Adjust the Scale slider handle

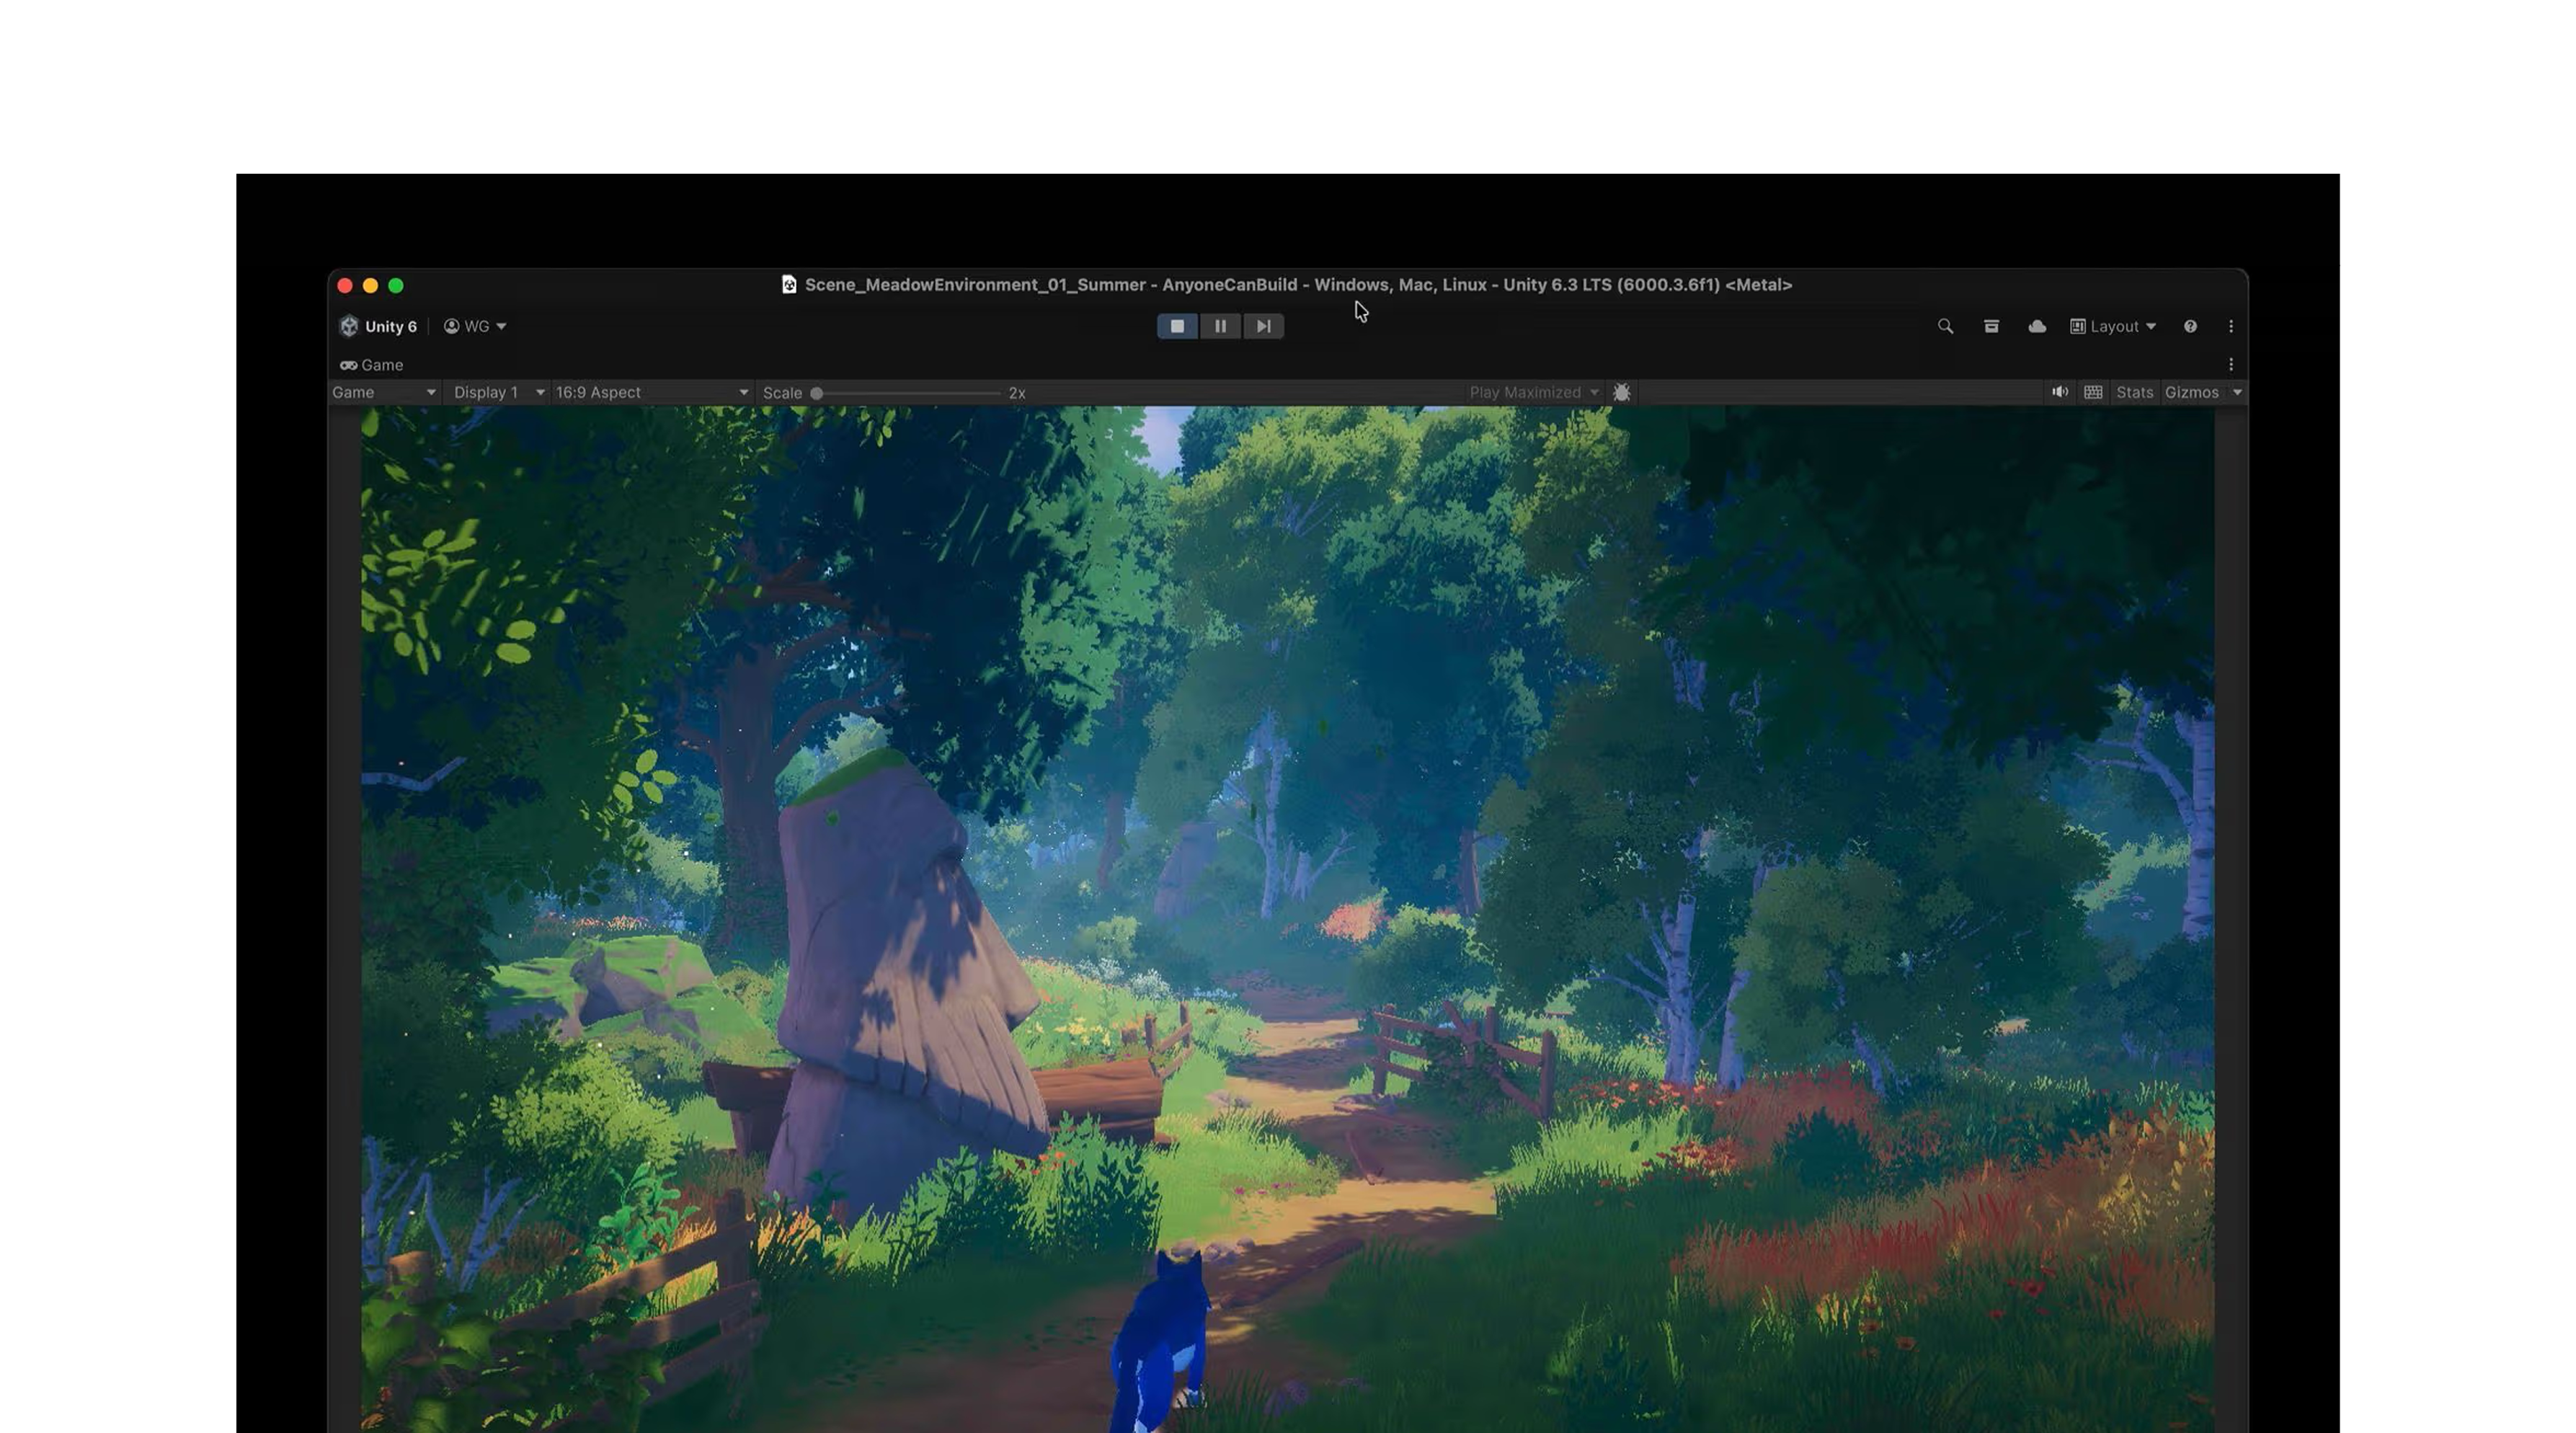click(817, 393)
